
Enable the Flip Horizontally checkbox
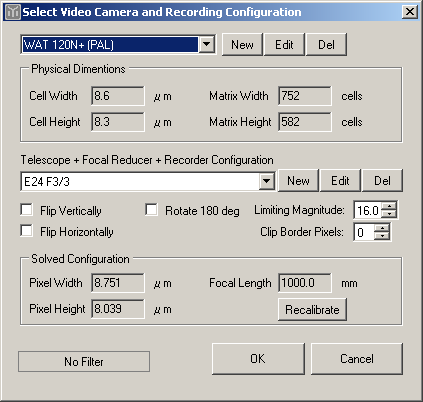pos(26,231)
